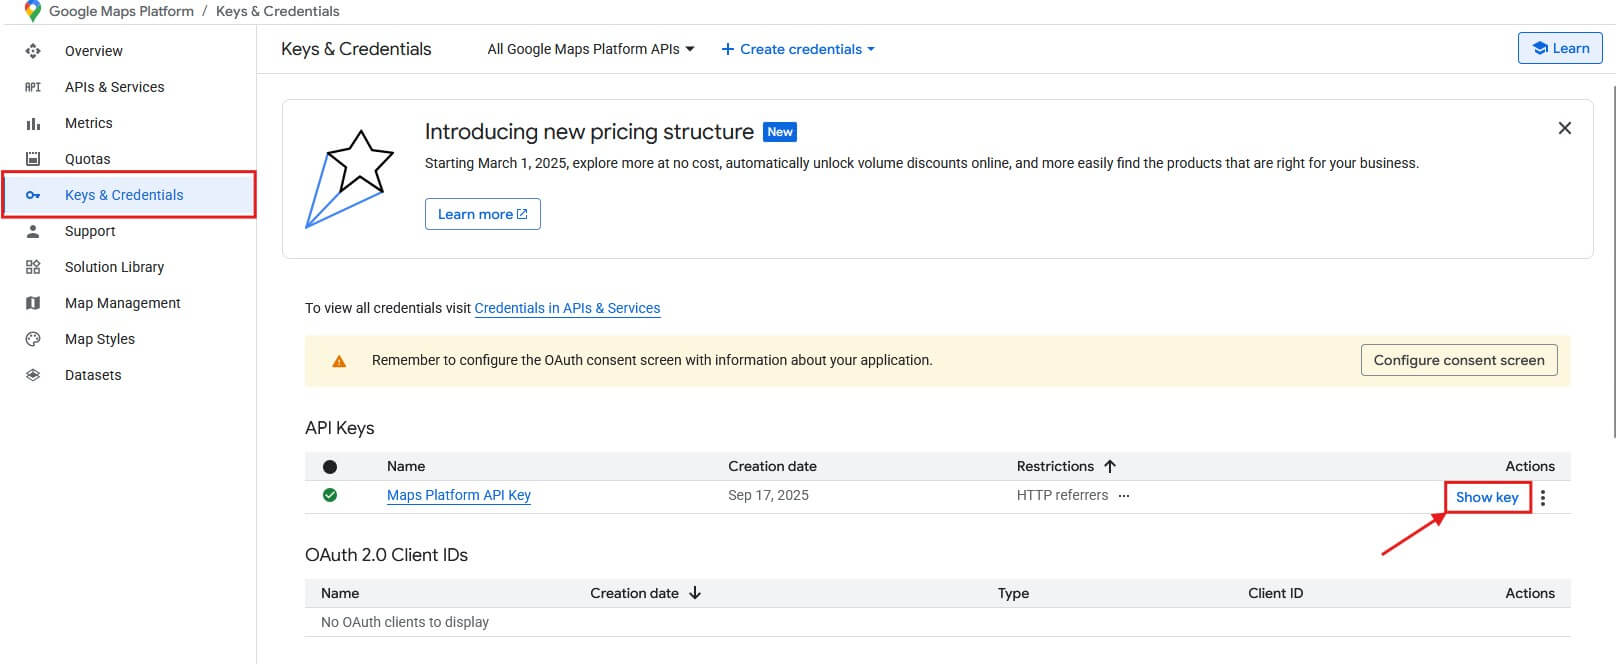This screenshot has width=1616, height=664.
Task: Open the Create credentials dropdown
Action: 798,49
